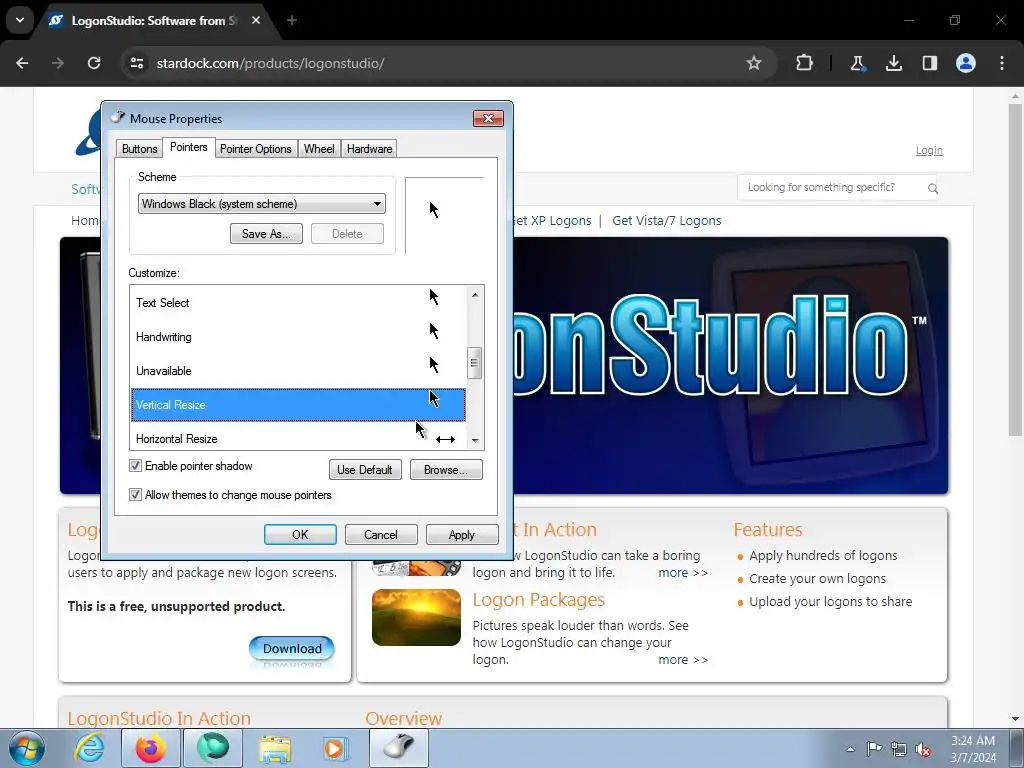Click the Browse... button
Screen dimensions: 1024x768
(446, 470)
